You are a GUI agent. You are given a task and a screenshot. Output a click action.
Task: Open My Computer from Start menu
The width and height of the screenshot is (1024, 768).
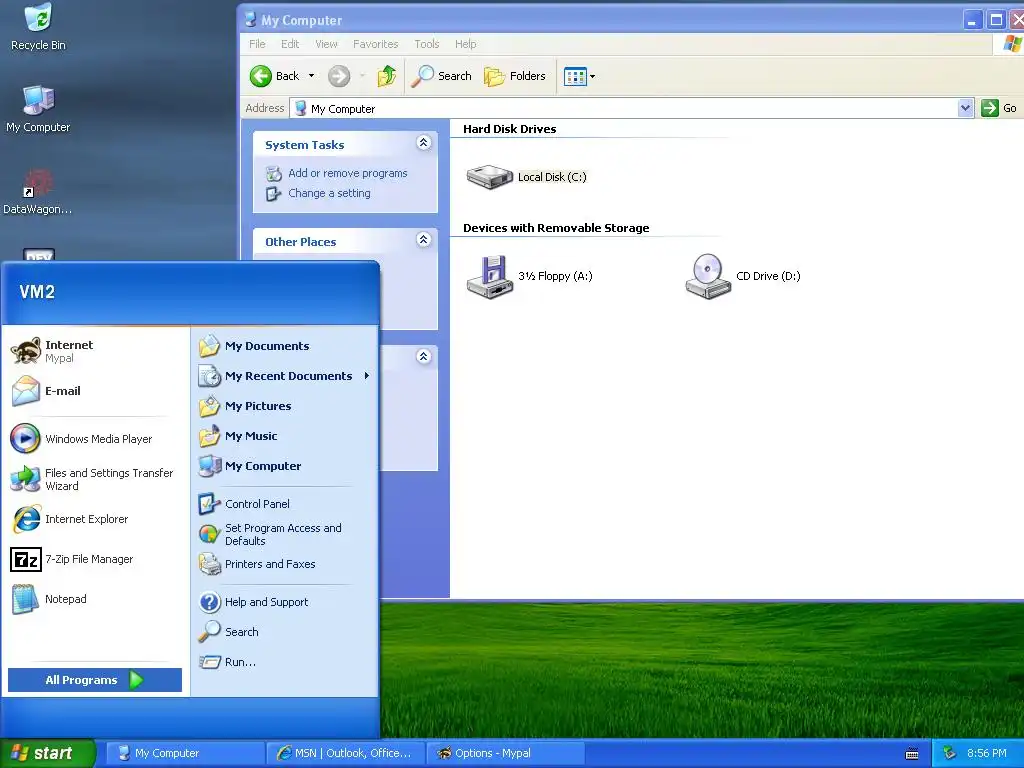point(285,466)
